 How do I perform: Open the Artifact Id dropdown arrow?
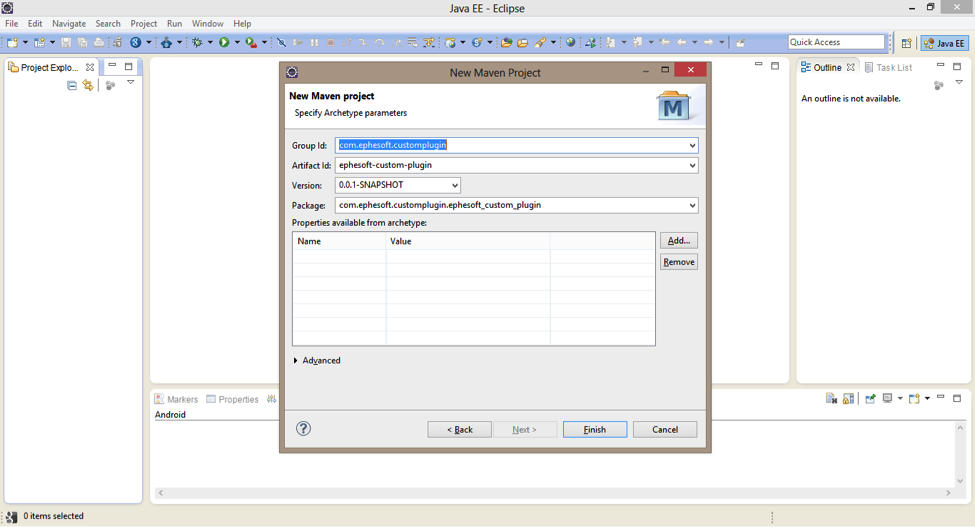(692, 165)
